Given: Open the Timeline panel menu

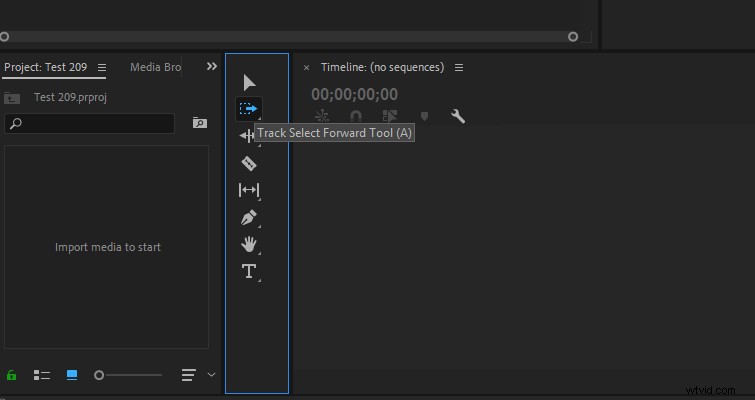Looking at the screenshot, I should 459,67.
